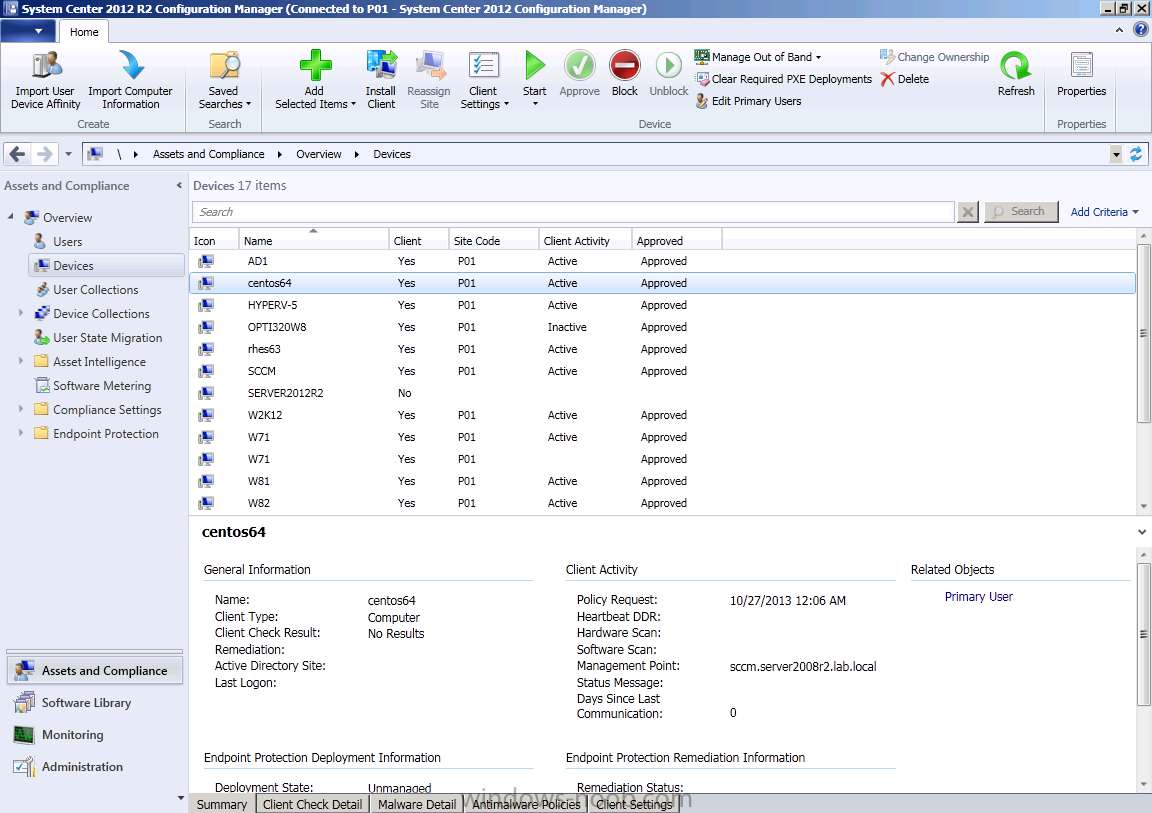
Task: Click device list vertical scrollbar
Action: coord(1143,333)
